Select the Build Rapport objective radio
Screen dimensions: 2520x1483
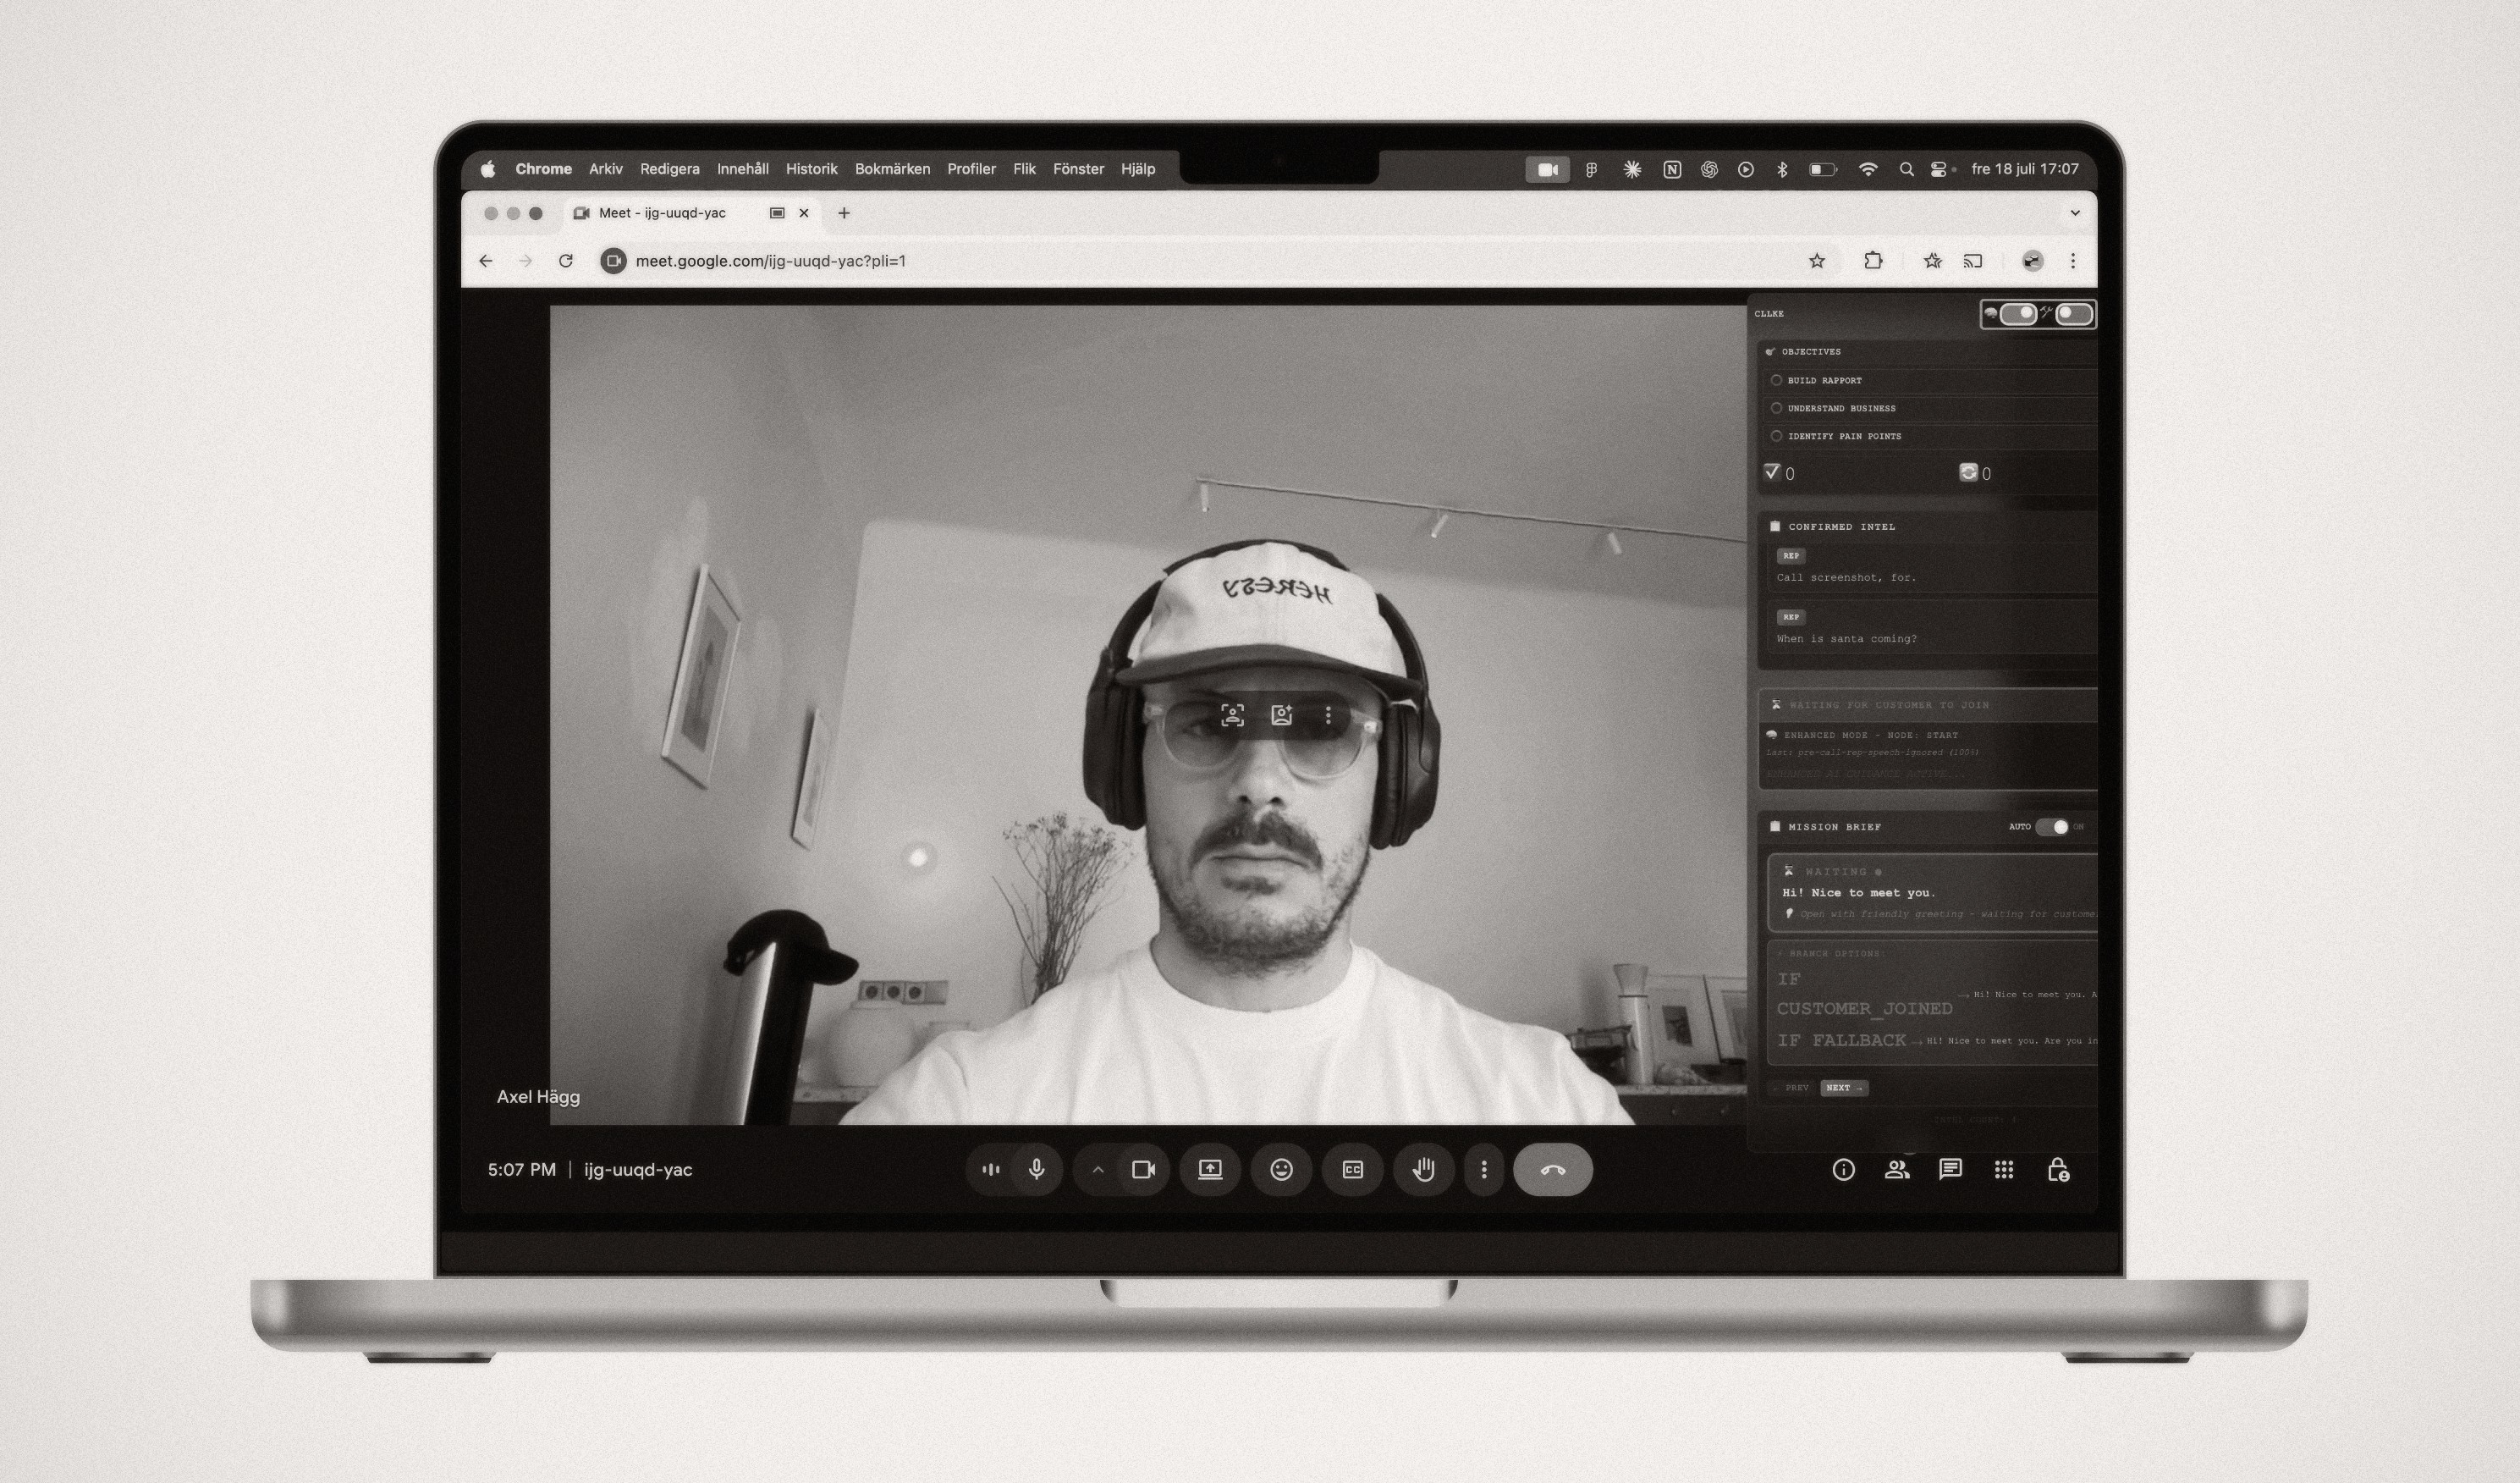pos(1776,380)
